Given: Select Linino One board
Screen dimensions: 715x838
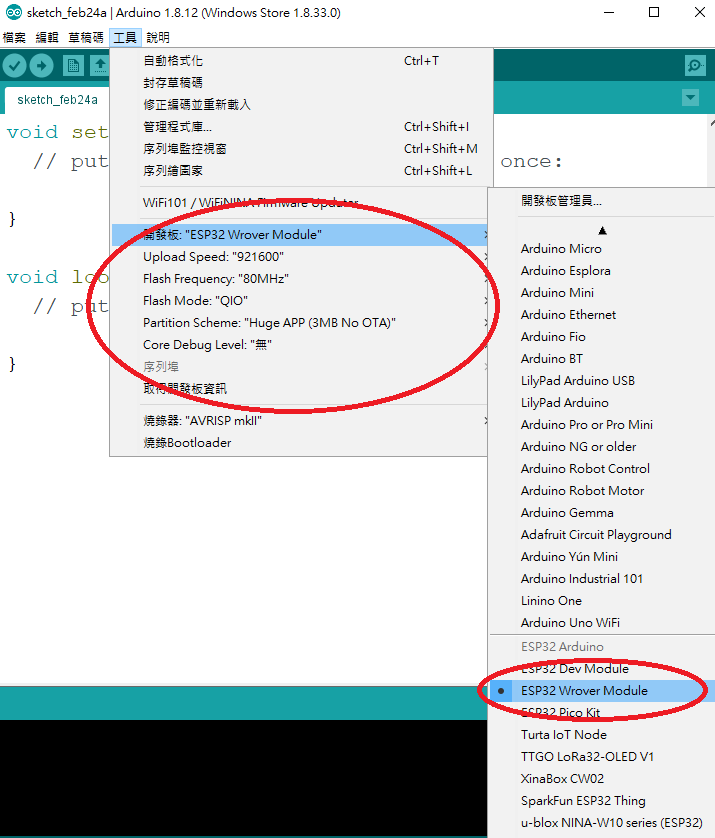Looking at the screenshot, I should point(602,601).
